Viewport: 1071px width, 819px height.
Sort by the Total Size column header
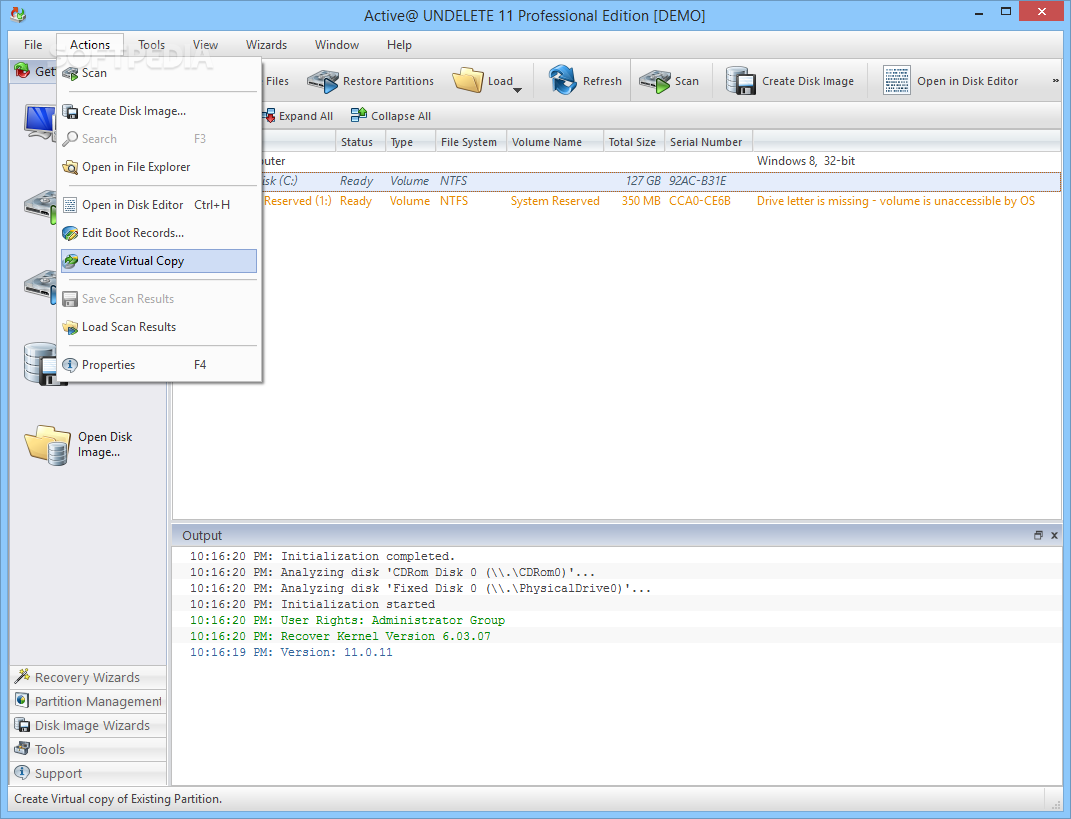click(634, 142)
